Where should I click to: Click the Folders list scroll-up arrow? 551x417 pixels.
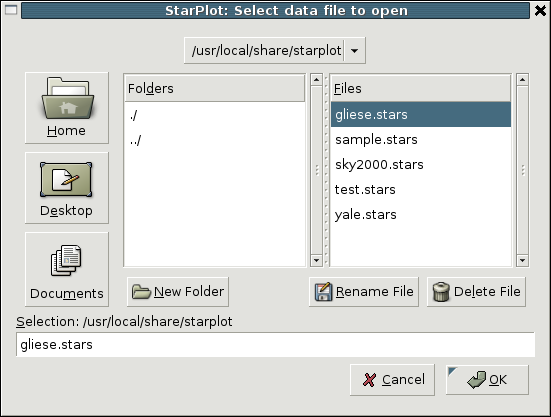[317, 80]
